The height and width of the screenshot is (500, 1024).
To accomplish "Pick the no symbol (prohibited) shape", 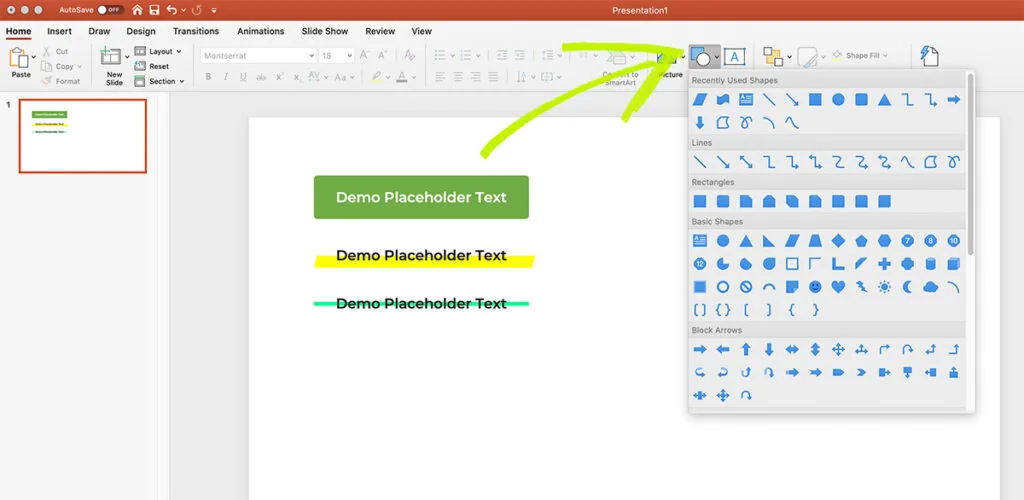I will click(x=746, y=287).
